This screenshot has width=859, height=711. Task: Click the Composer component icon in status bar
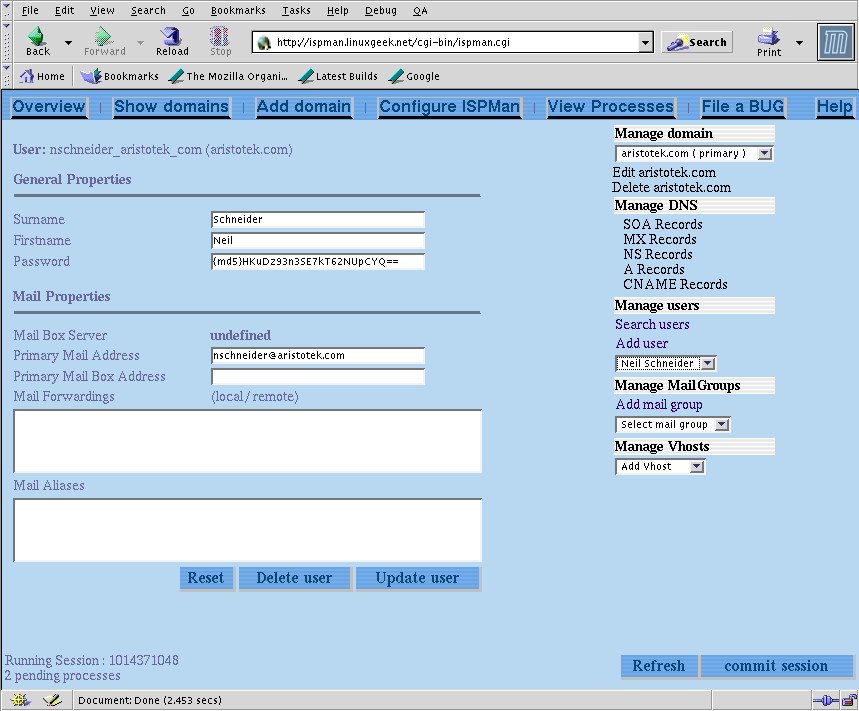tap(53, 700)
